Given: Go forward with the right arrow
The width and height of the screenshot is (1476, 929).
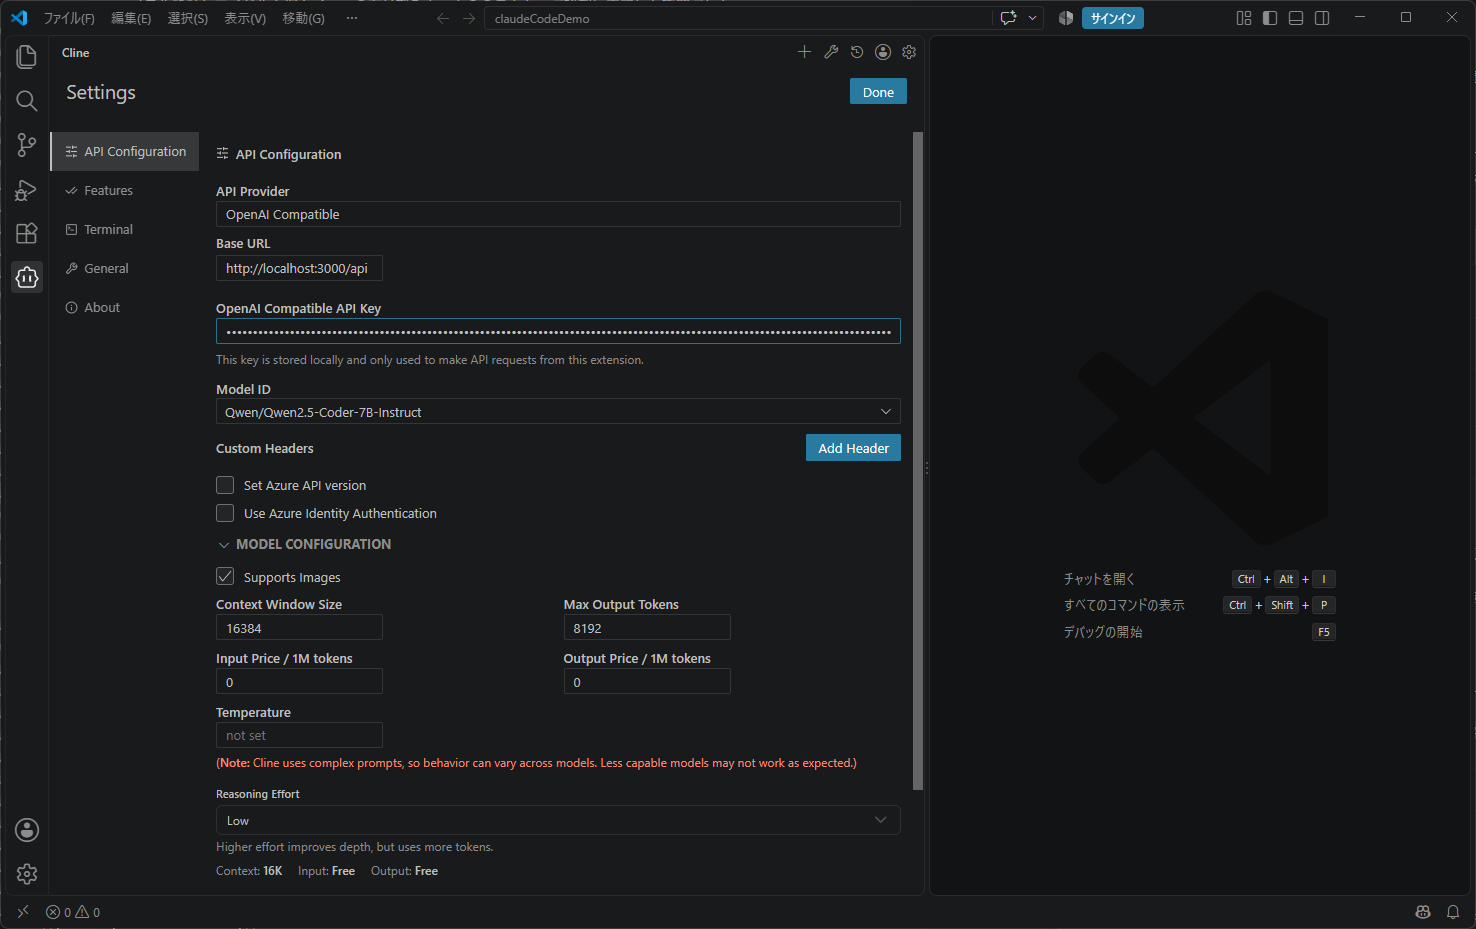Looking at the screenshot, I should point(469,18).
